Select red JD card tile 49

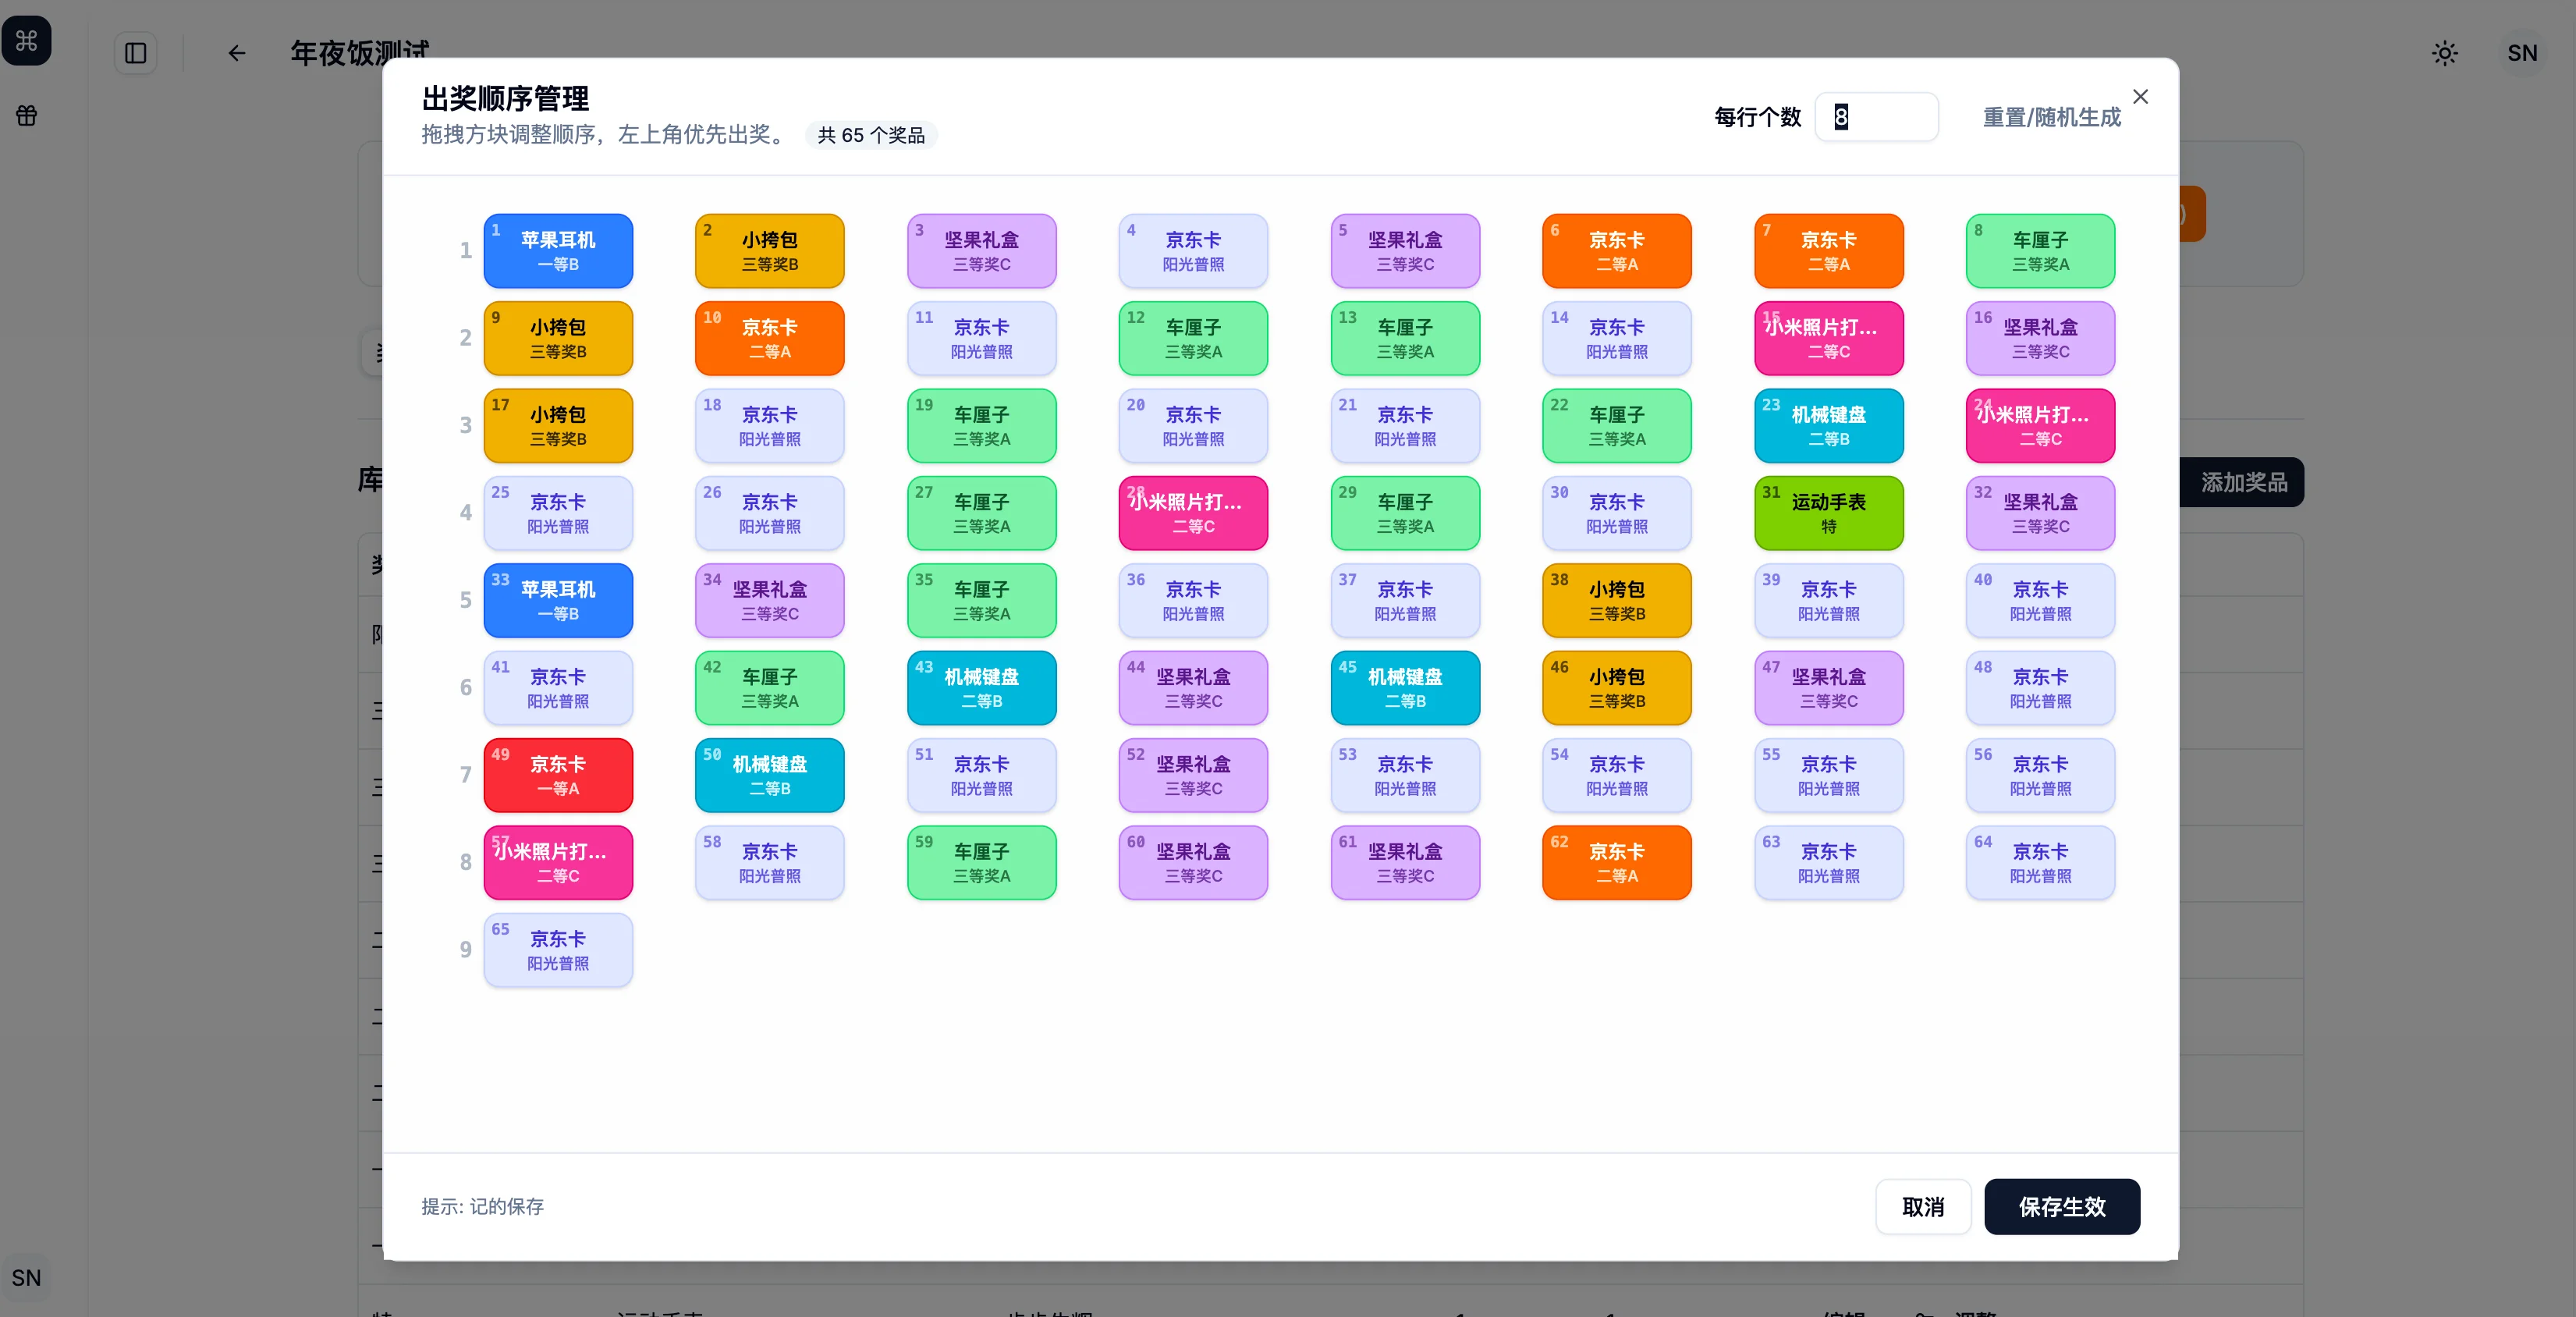(558, 775)
